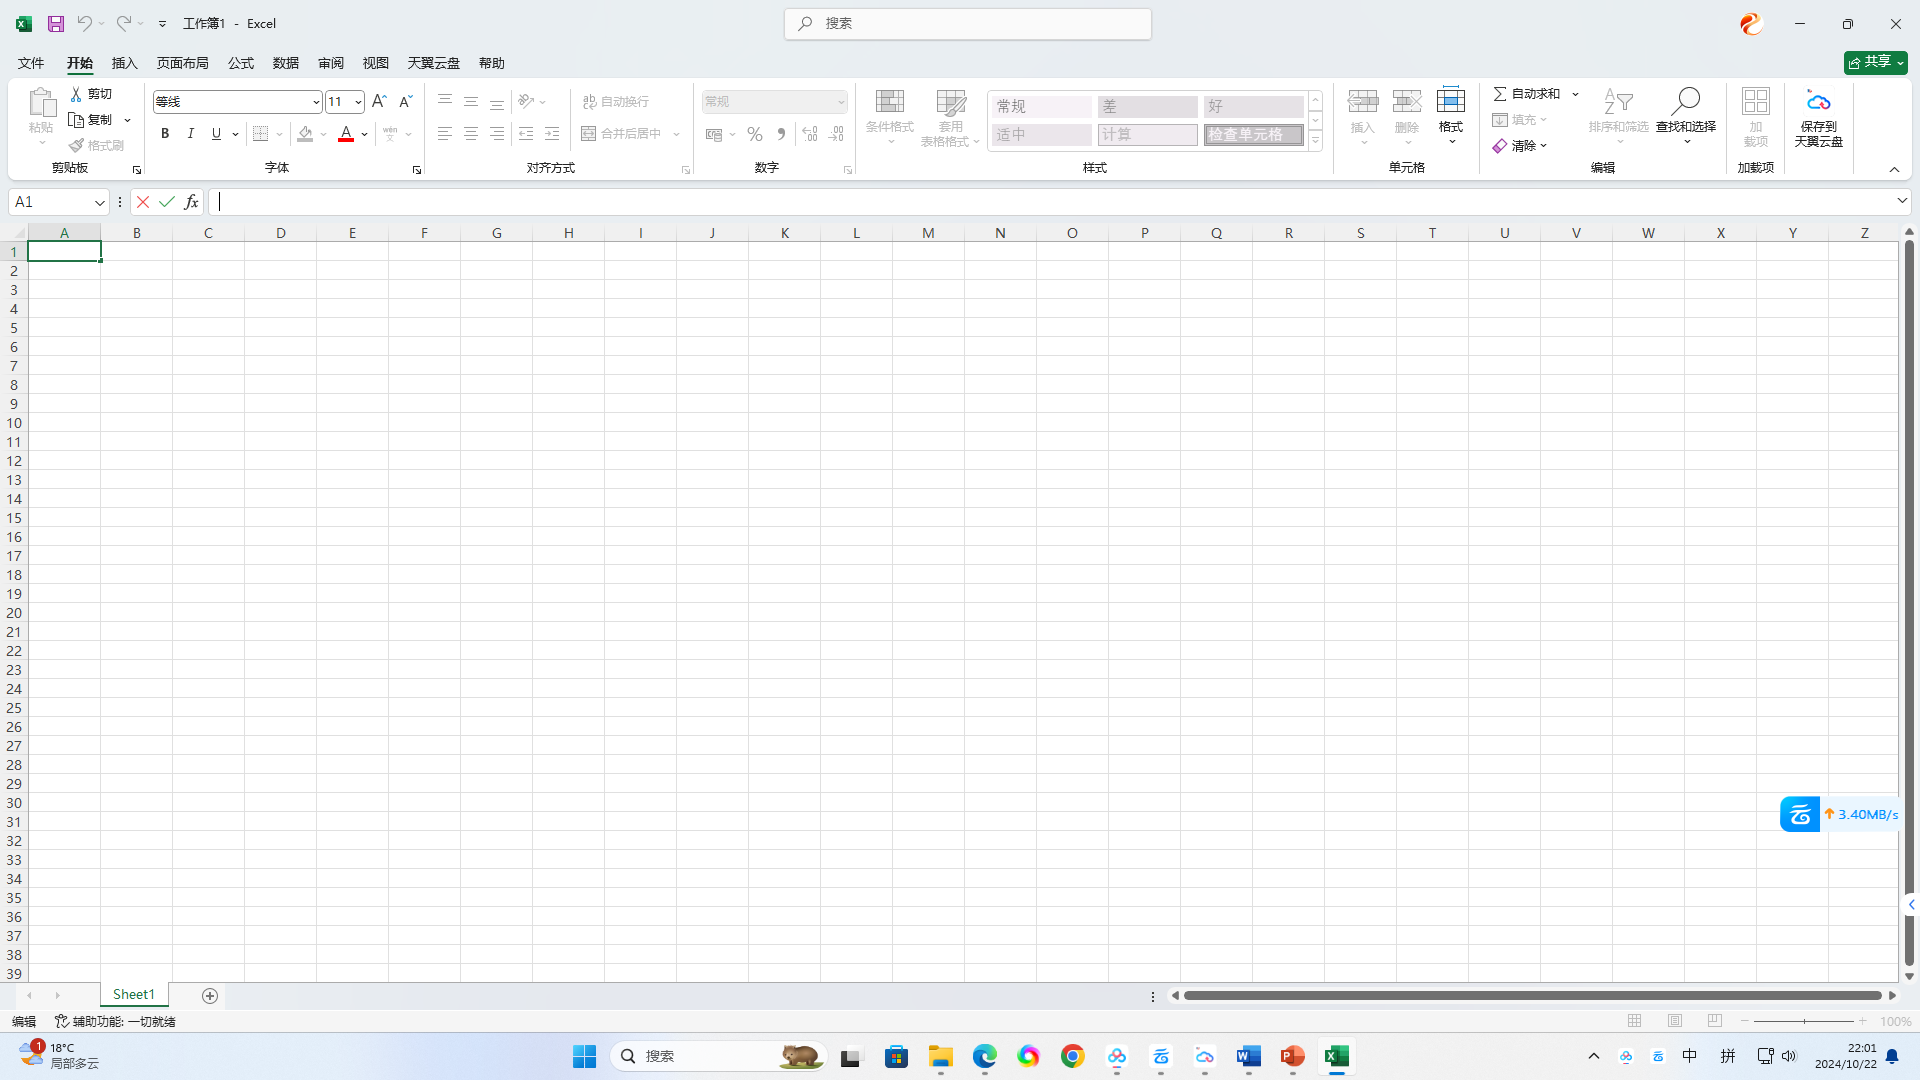Image resolution: width=1920 pixels, height=1080 pixels.
Task: Expand the font size dropdown
Action: 358,101
